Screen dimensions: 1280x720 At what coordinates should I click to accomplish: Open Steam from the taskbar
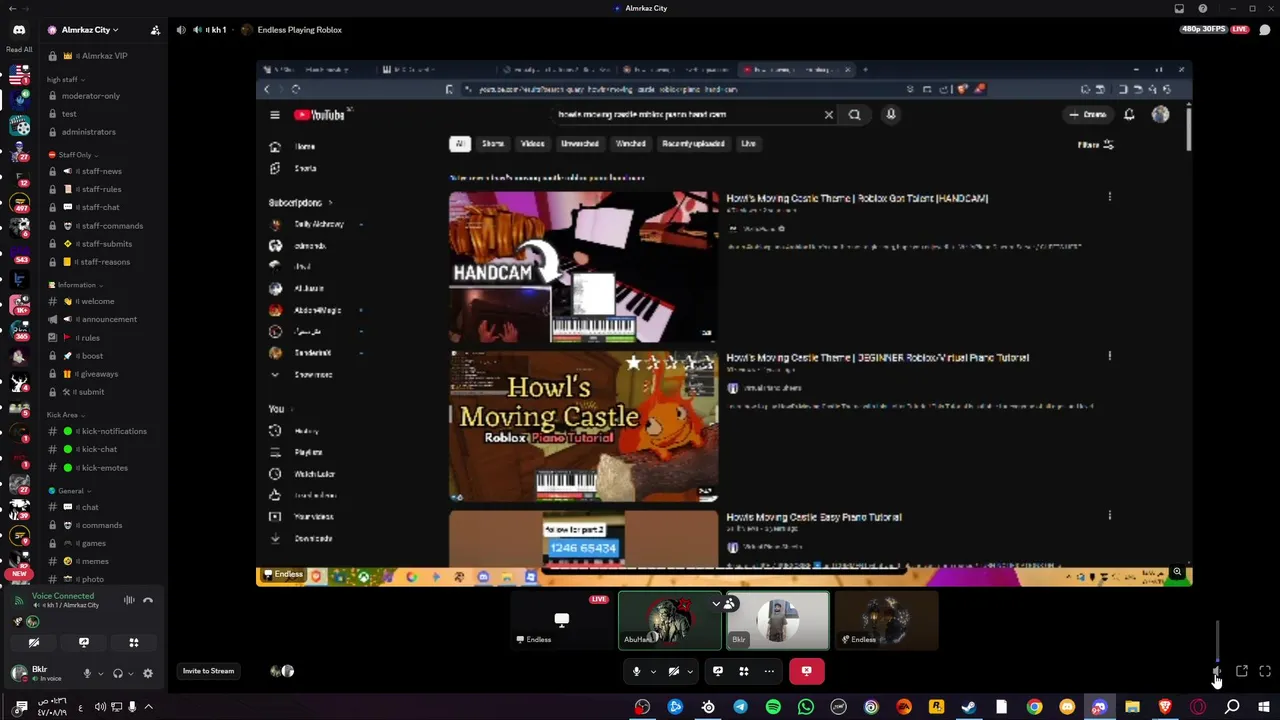[x=968, y=707]
